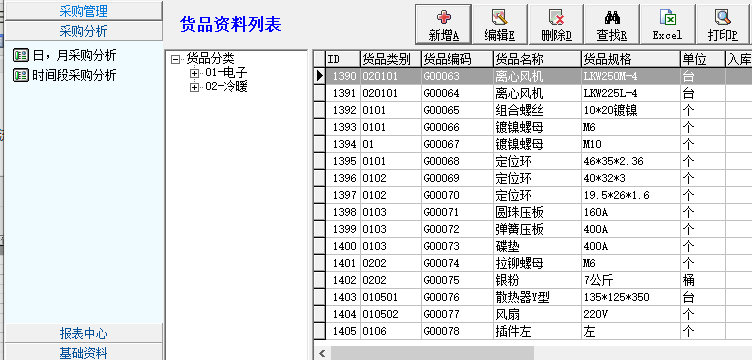
Task: Click the 组合螺丝 product name cell
Action: [x=538, y=110]
